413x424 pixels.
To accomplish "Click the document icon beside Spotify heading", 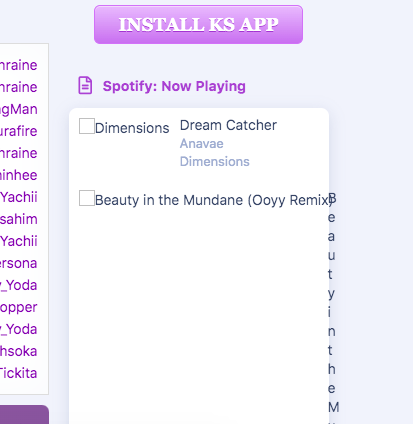I will pyautogui.click(x=85, y=86).
